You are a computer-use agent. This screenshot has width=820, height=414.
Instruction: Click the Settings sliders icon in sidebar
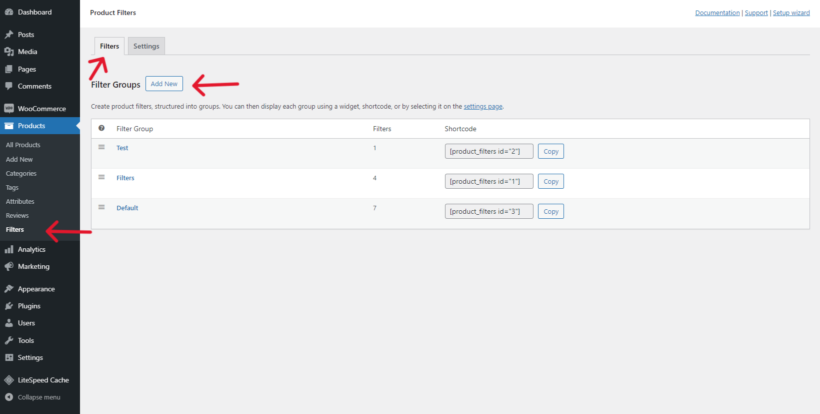click(8, 358)
